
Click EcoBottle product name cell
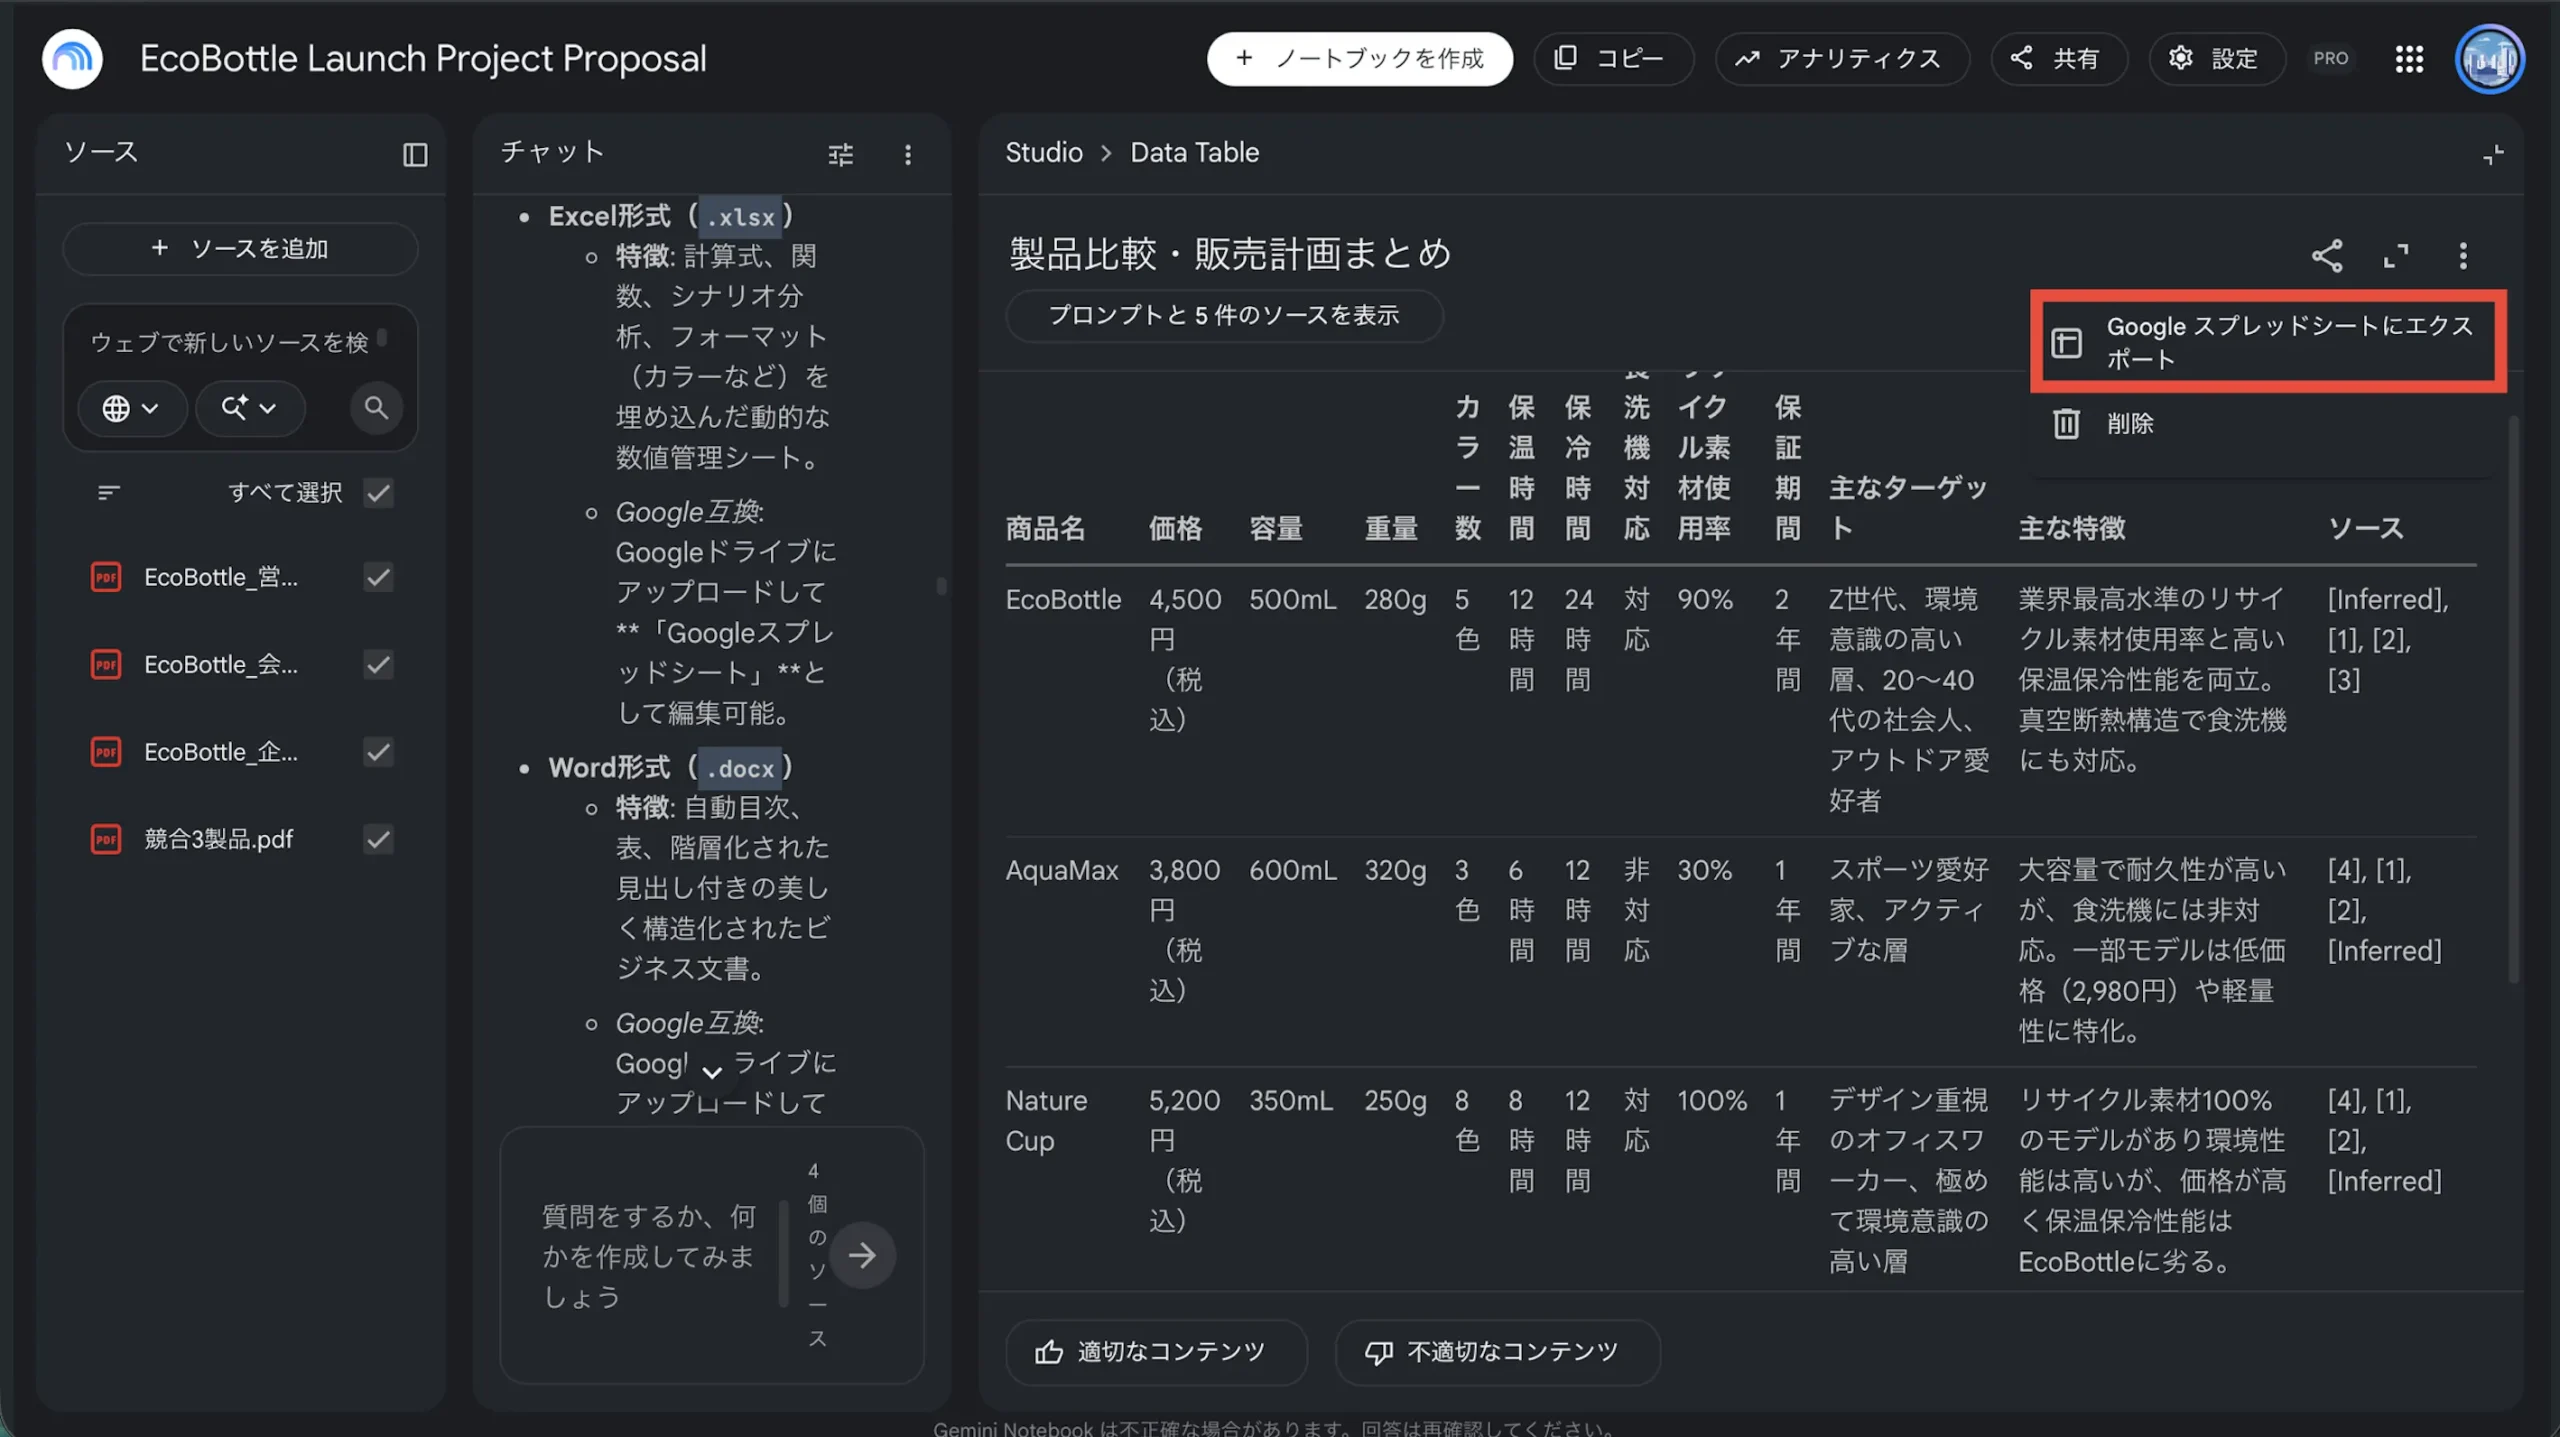[x=1063, y=599]
